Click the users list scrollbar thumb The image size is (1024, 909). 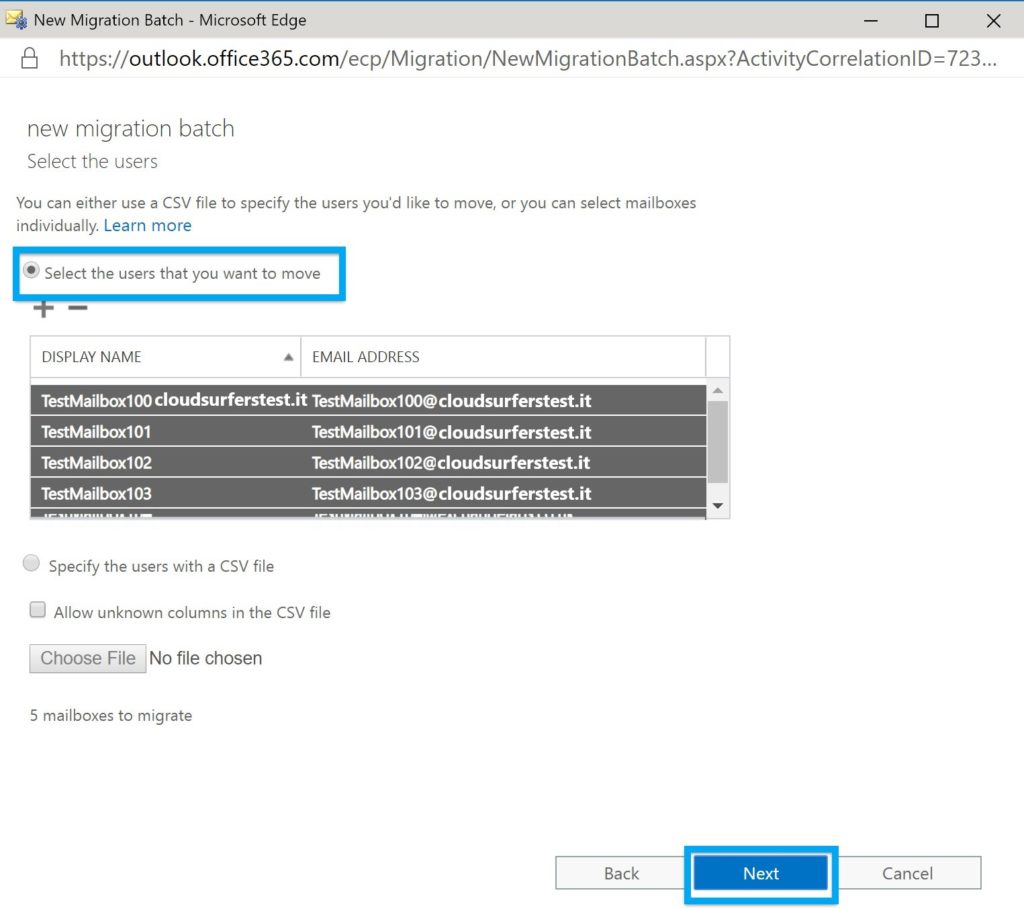[x=718, y=442]
